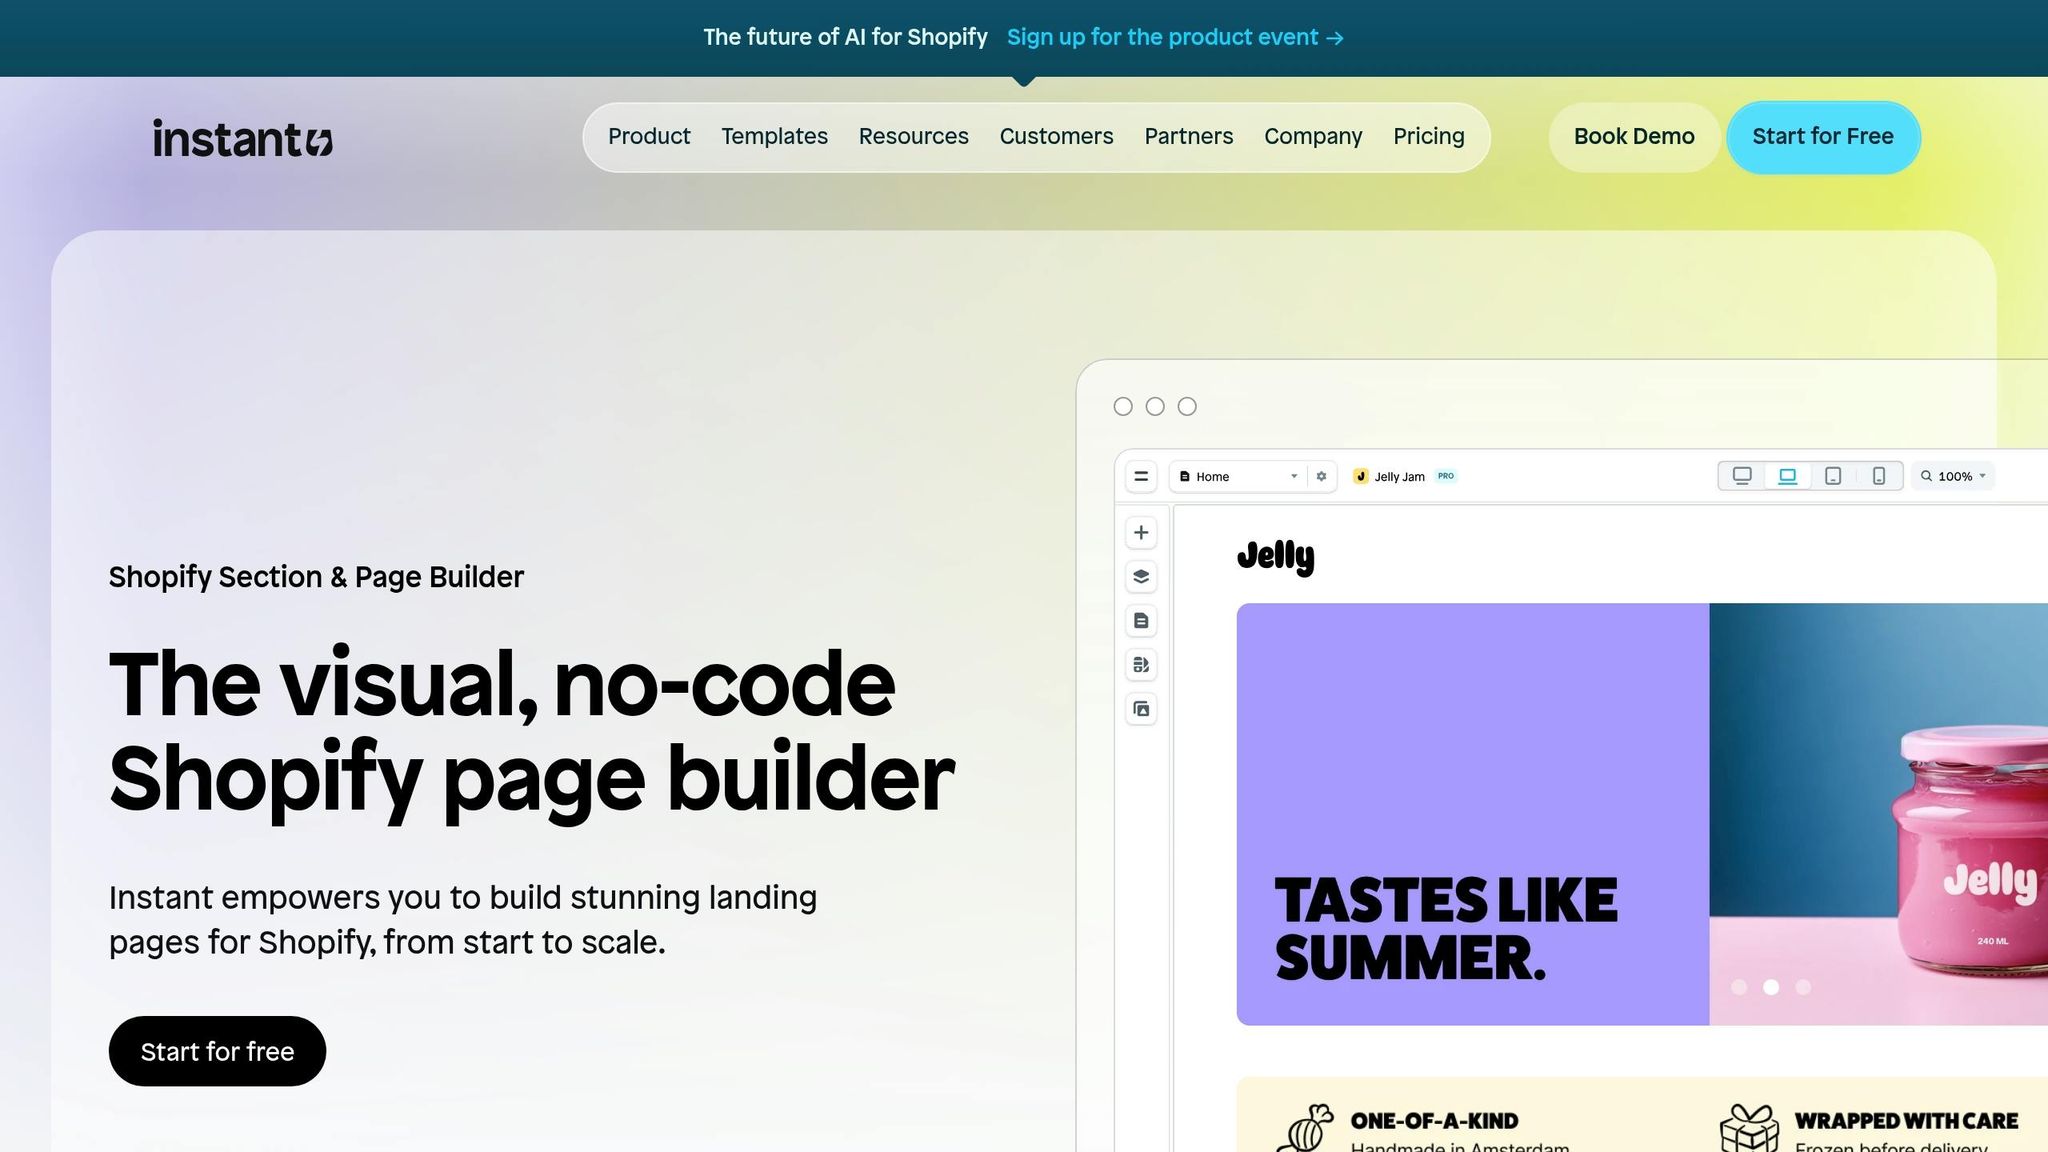The width and height of the screenshot is (2048, 1152).
Task: Open the Home page selector dropdown
Action: pyautogui.click(x=1240, y=477)
